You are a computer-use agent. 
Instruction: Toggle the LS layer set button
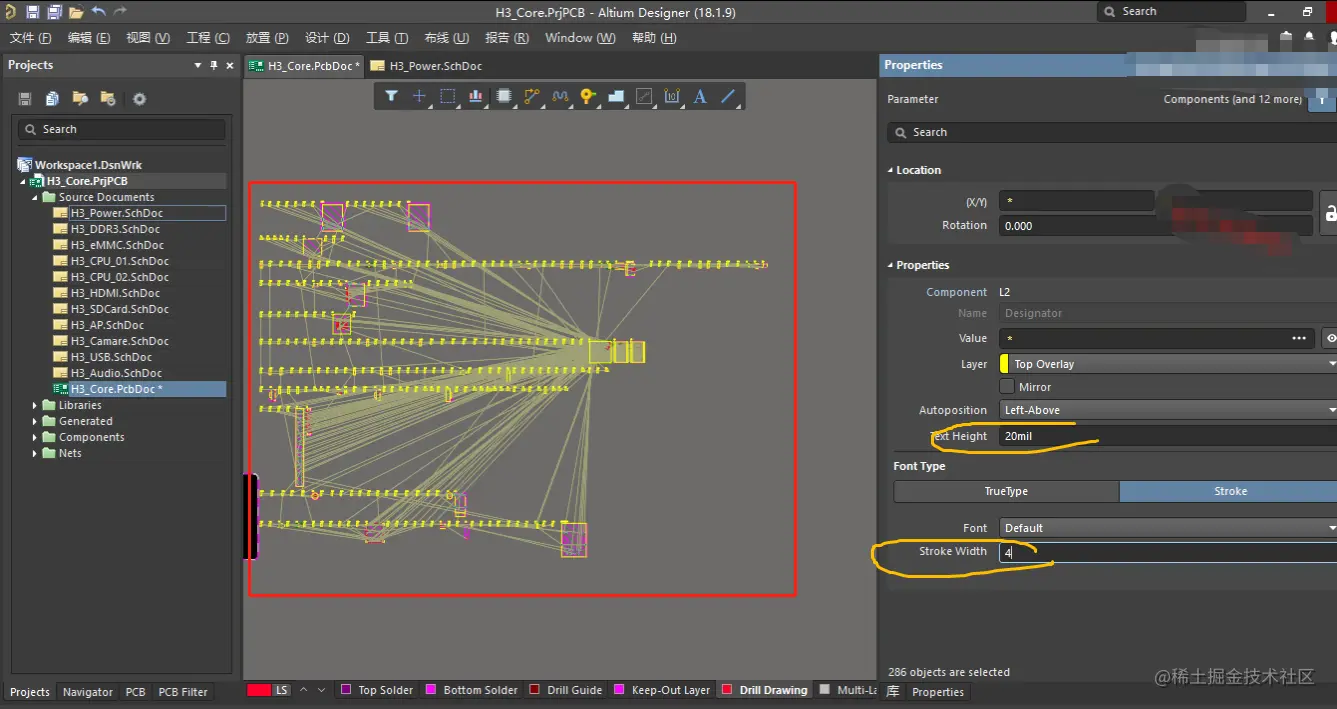point(282,690)
